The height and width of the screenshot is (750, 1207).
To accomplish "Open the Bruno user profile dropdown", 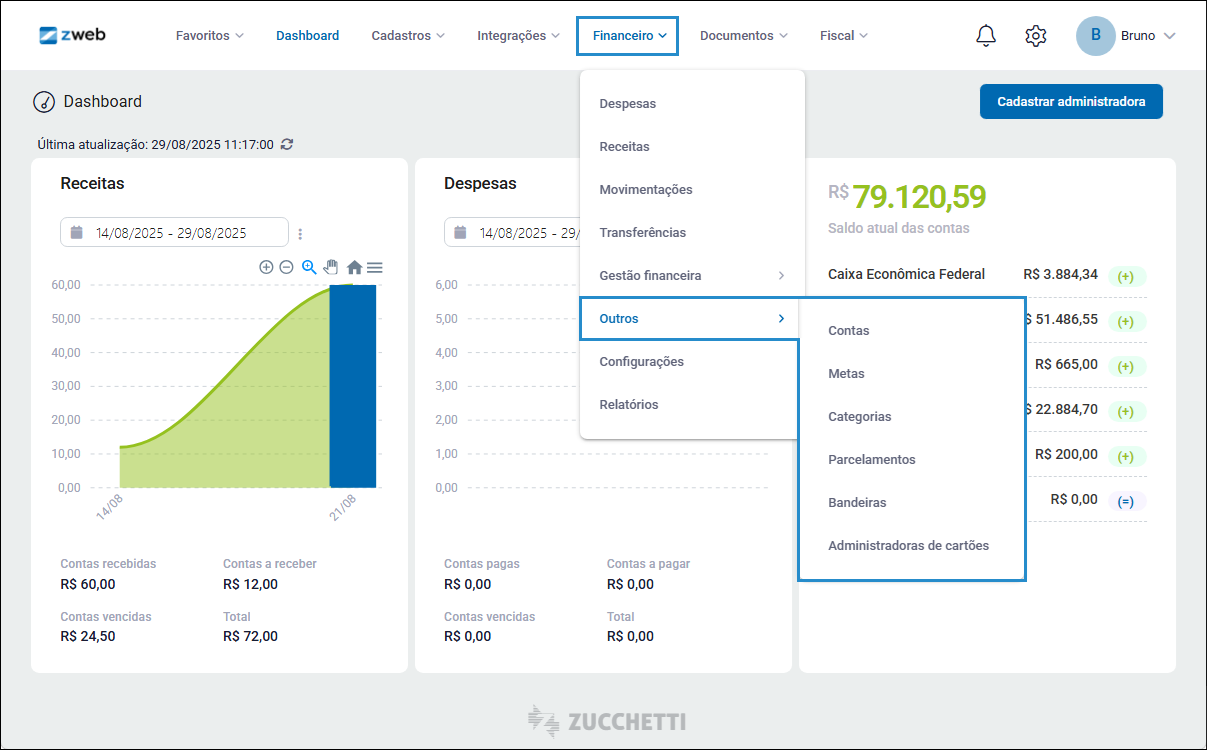I will 1126,36.
